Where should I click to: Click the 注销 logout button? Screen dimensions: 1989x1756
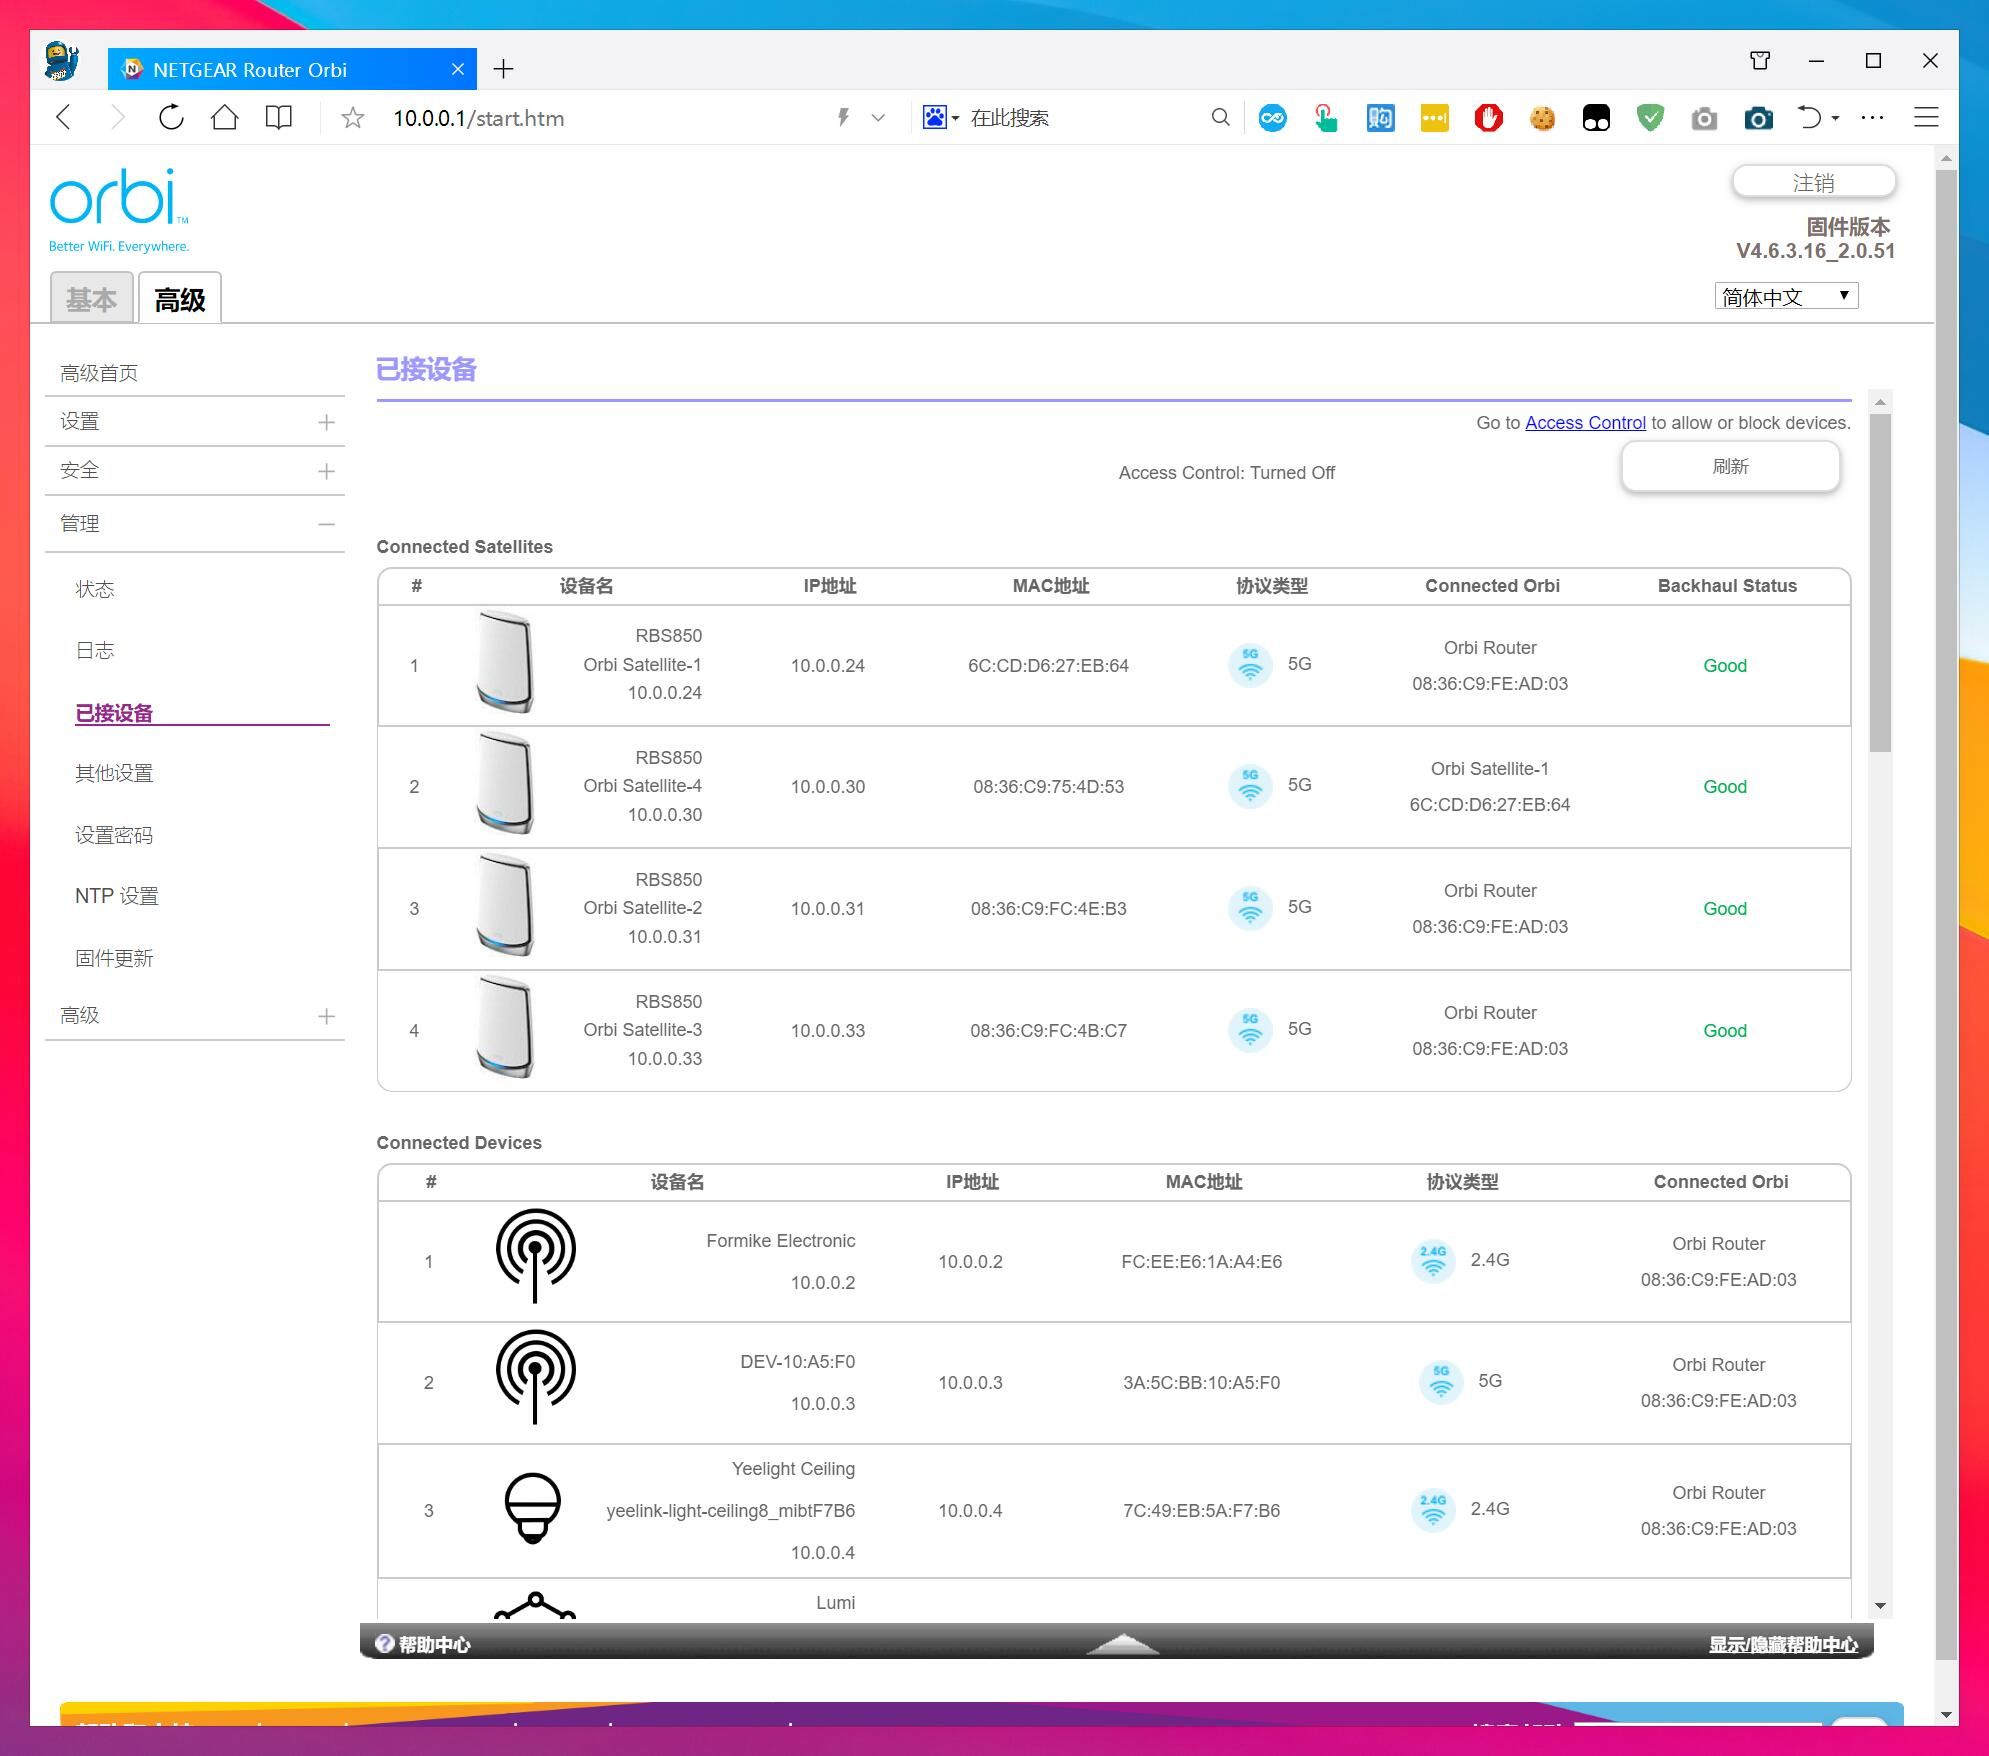coord(1813,182)
